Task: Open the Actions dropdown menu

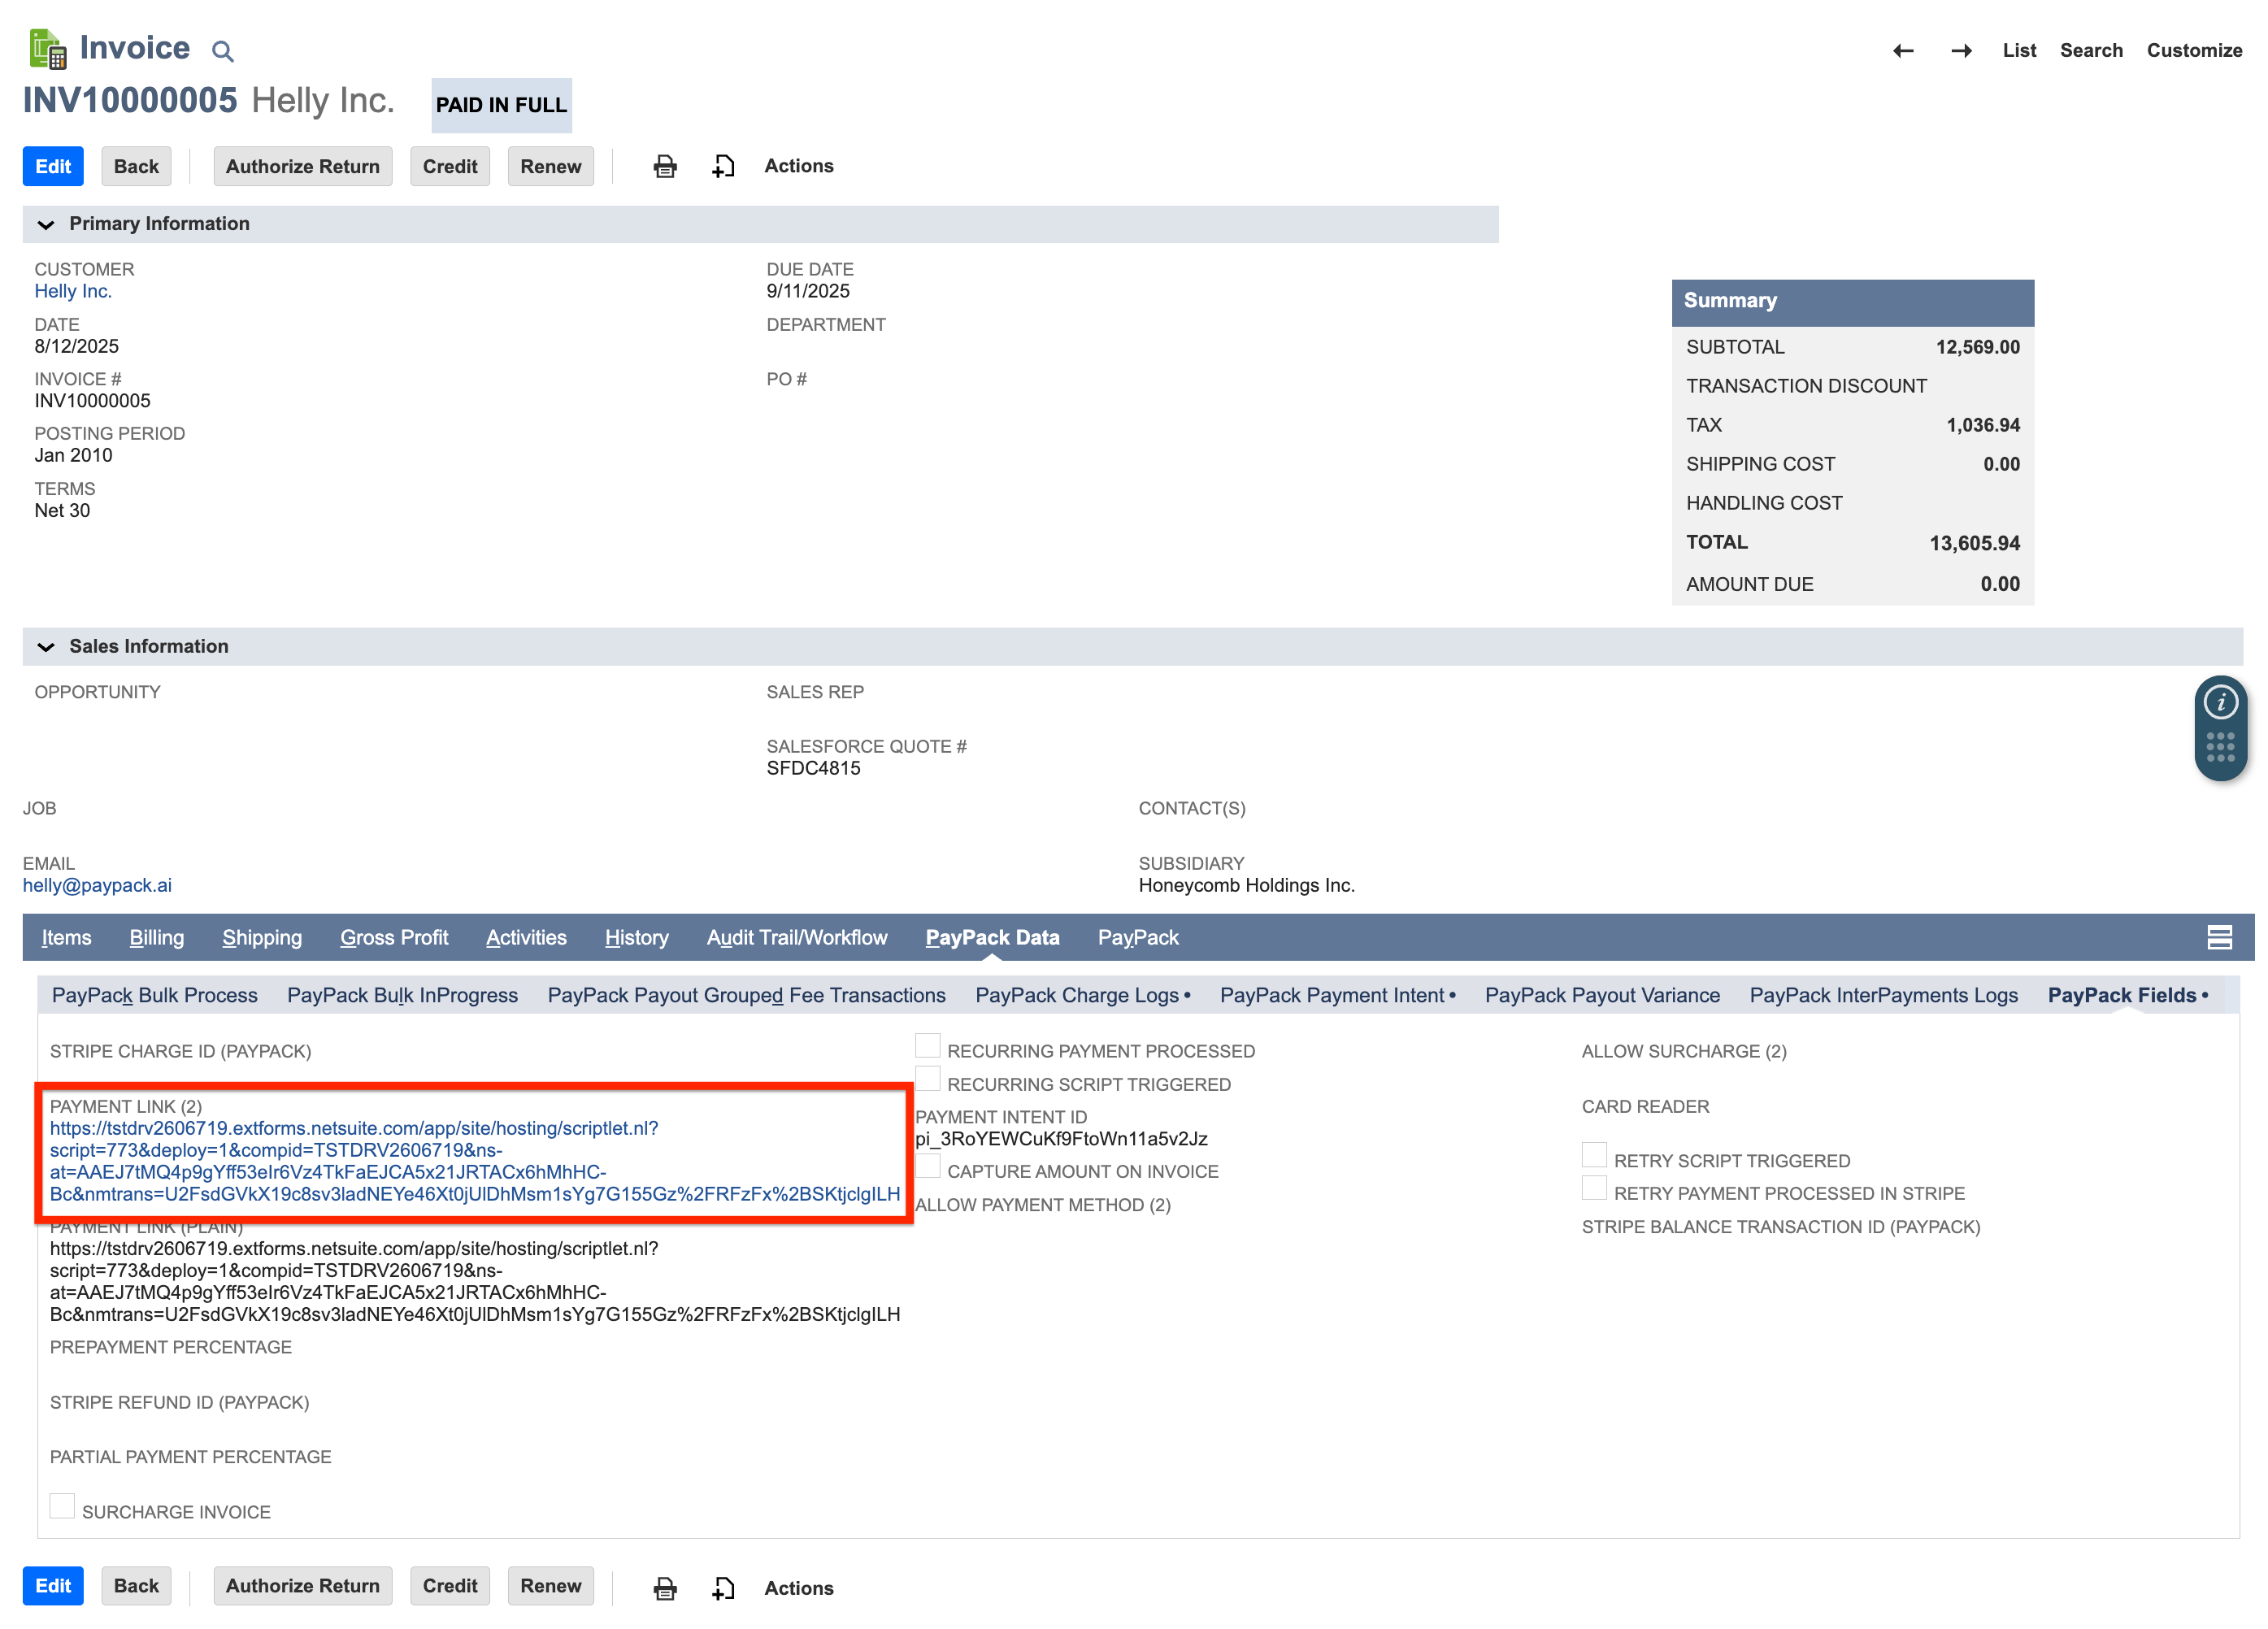Action: pos(798,166)
